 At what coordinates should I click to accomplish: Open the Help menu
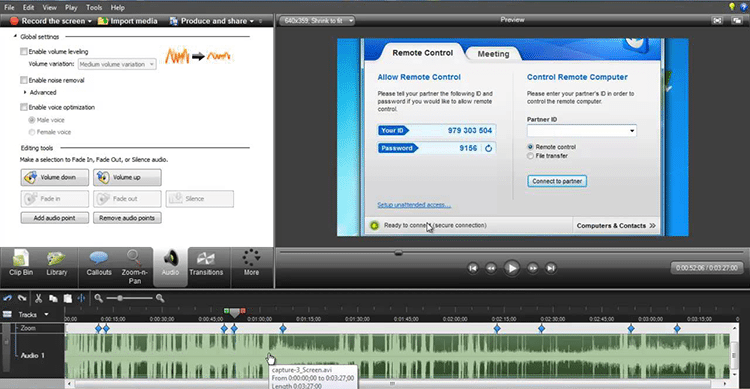[117, 7]
